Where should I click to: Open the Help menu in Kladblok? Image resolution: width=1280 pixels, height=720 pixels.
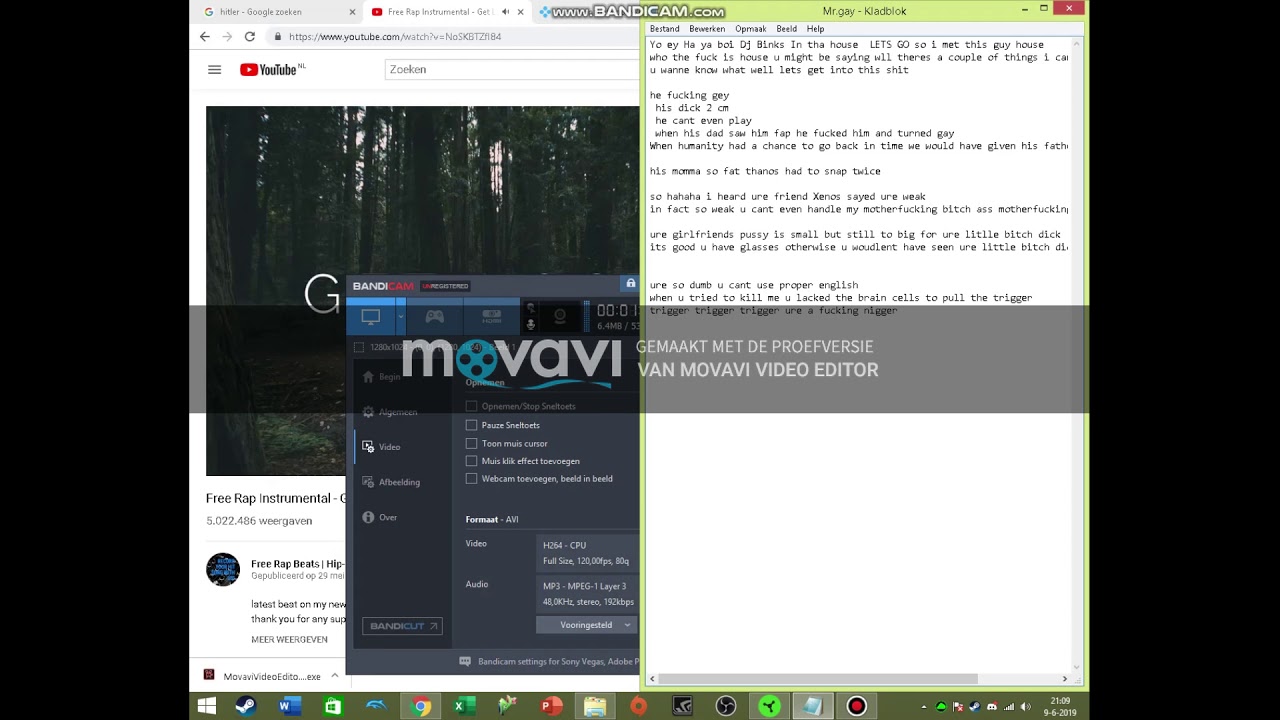815,29
